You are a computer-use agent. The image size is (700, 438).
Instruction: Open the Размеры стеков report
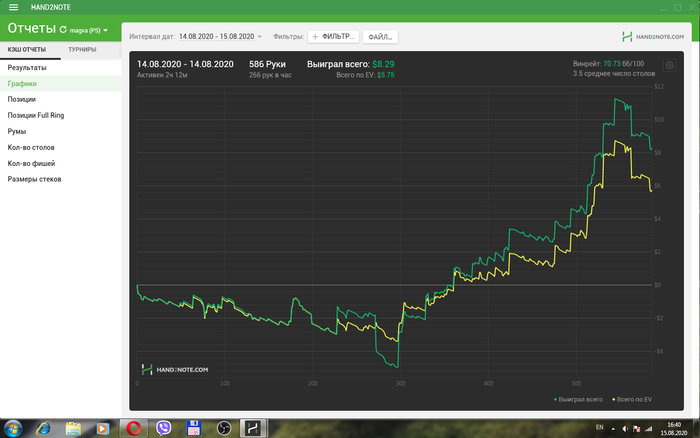click(61, 179)
